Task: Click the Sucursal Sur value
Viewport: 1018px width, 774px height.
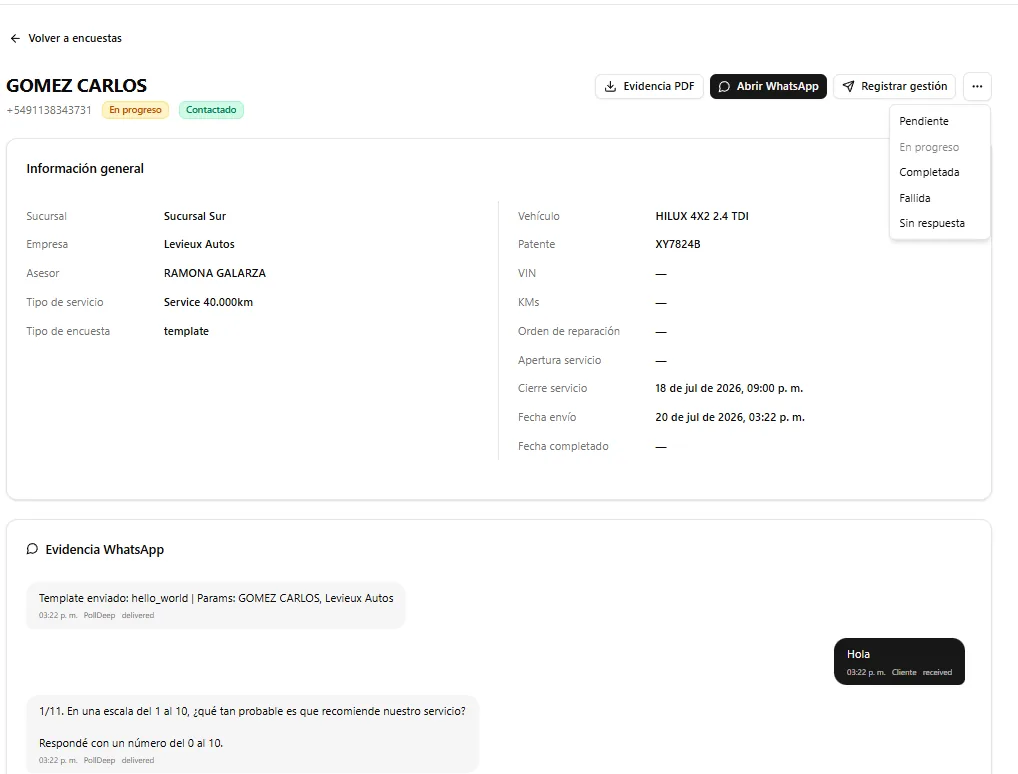Action: (195, 216)
